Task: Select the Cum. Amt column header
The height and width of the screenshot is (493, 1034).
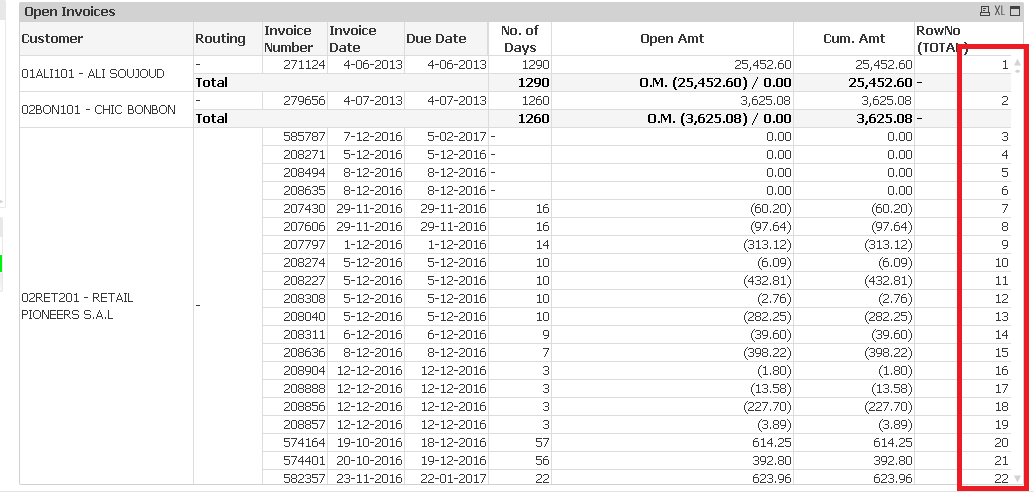Action: click(853, 39)
